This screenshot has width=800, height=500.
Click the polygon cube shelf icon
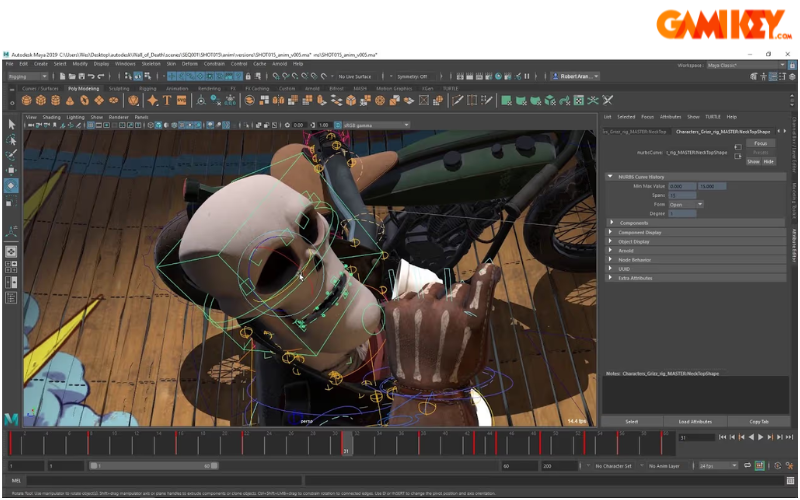pyautogui.click(x=41, y=101)
